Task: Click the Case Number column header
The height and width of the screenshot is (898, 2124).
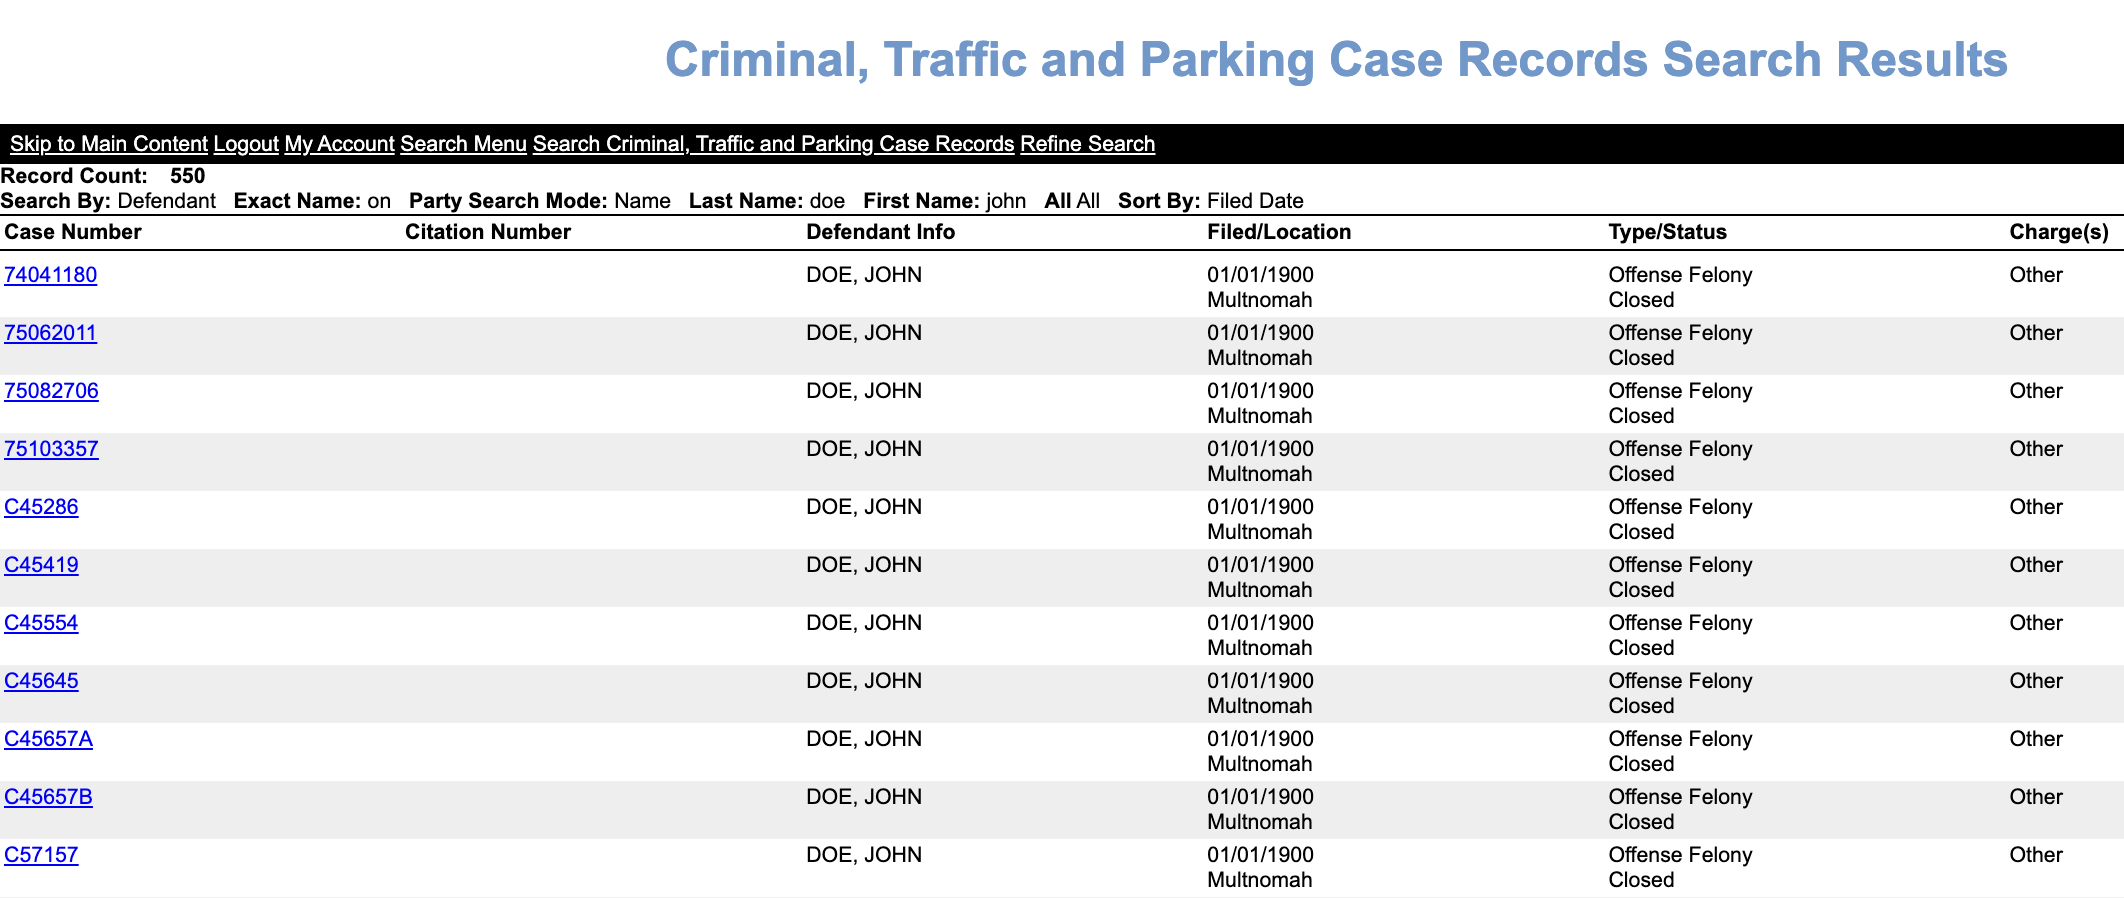Action: click(x=73, y=232)
